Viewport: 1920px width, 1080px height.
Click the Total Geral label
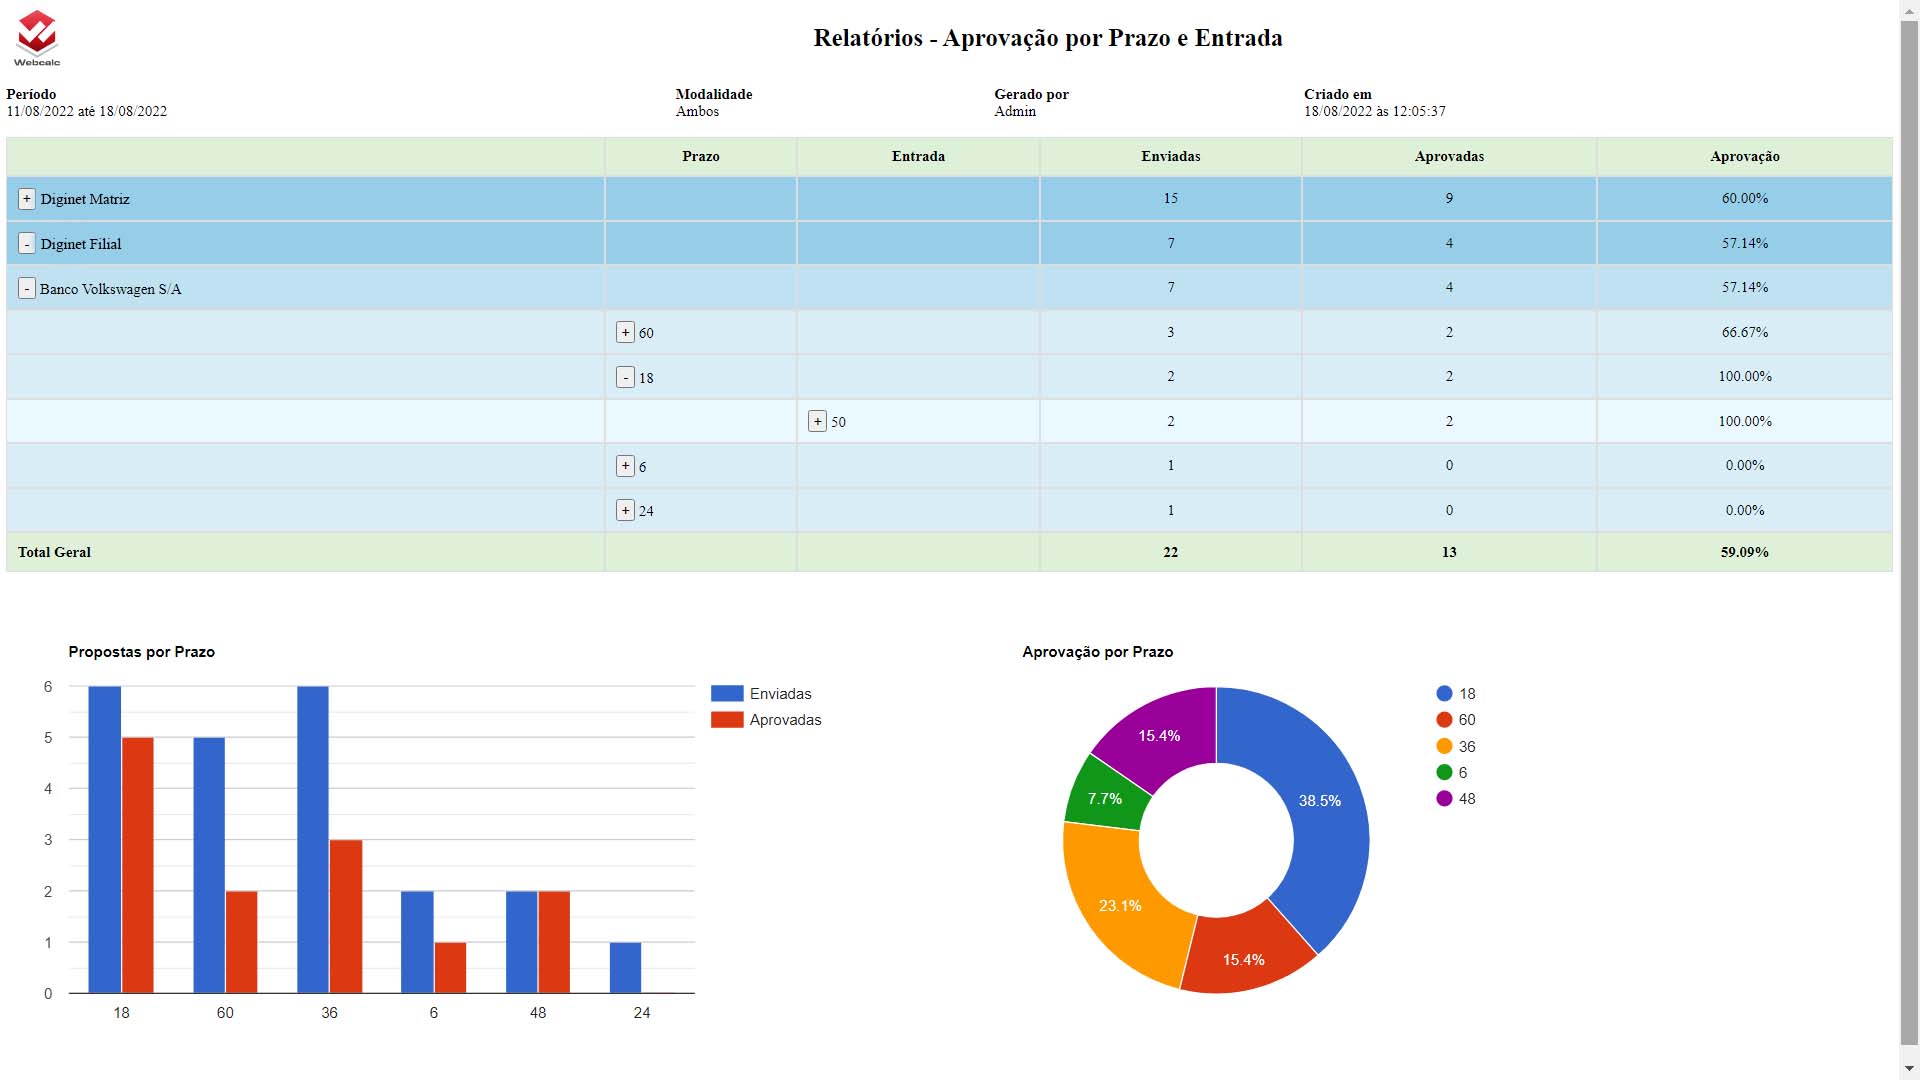tap(54, 552)
